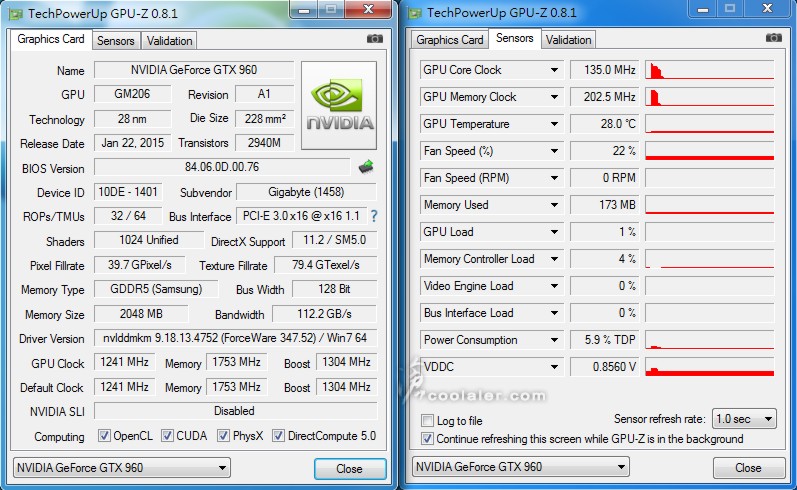Click the Fan Speed (%) history graph
Viewport: 797px width, 490px height.
(x=710, y=151)
